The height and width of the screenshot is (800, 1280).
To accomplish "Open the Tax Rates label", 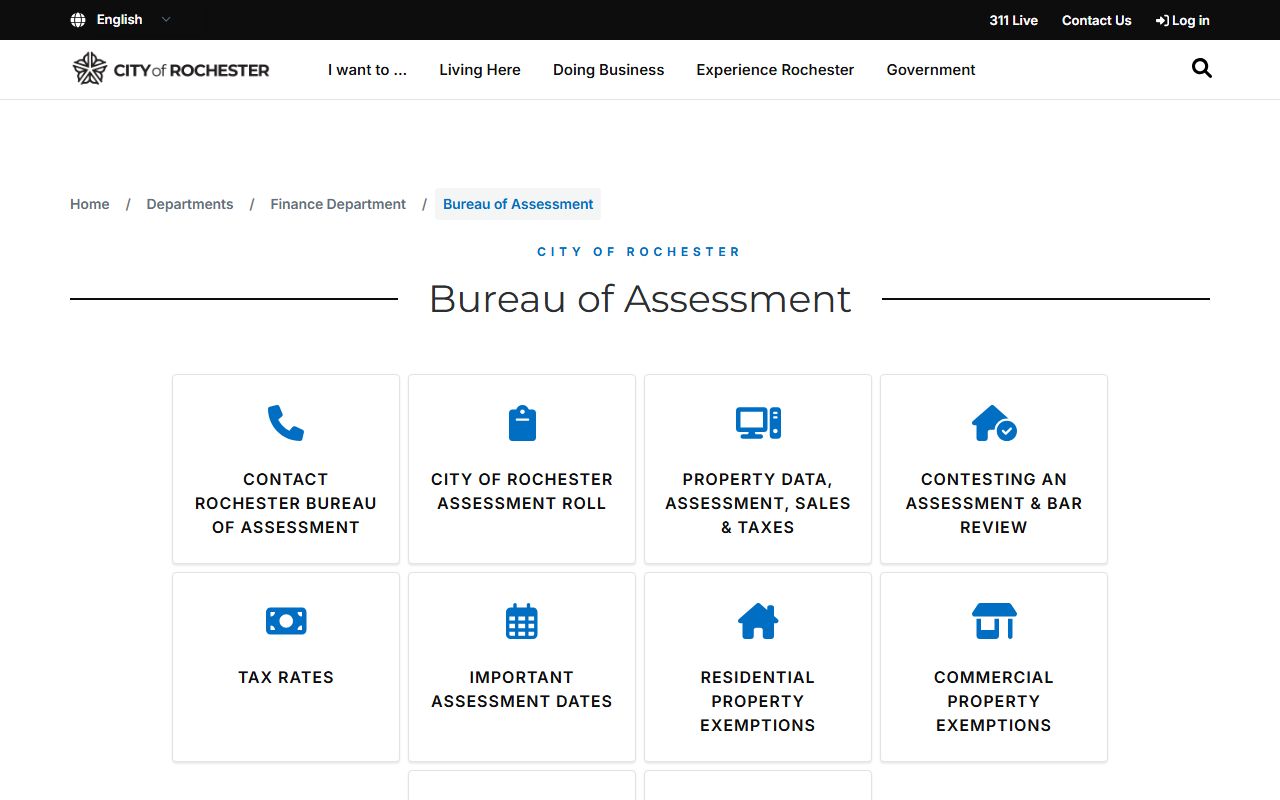I will 286,677.
